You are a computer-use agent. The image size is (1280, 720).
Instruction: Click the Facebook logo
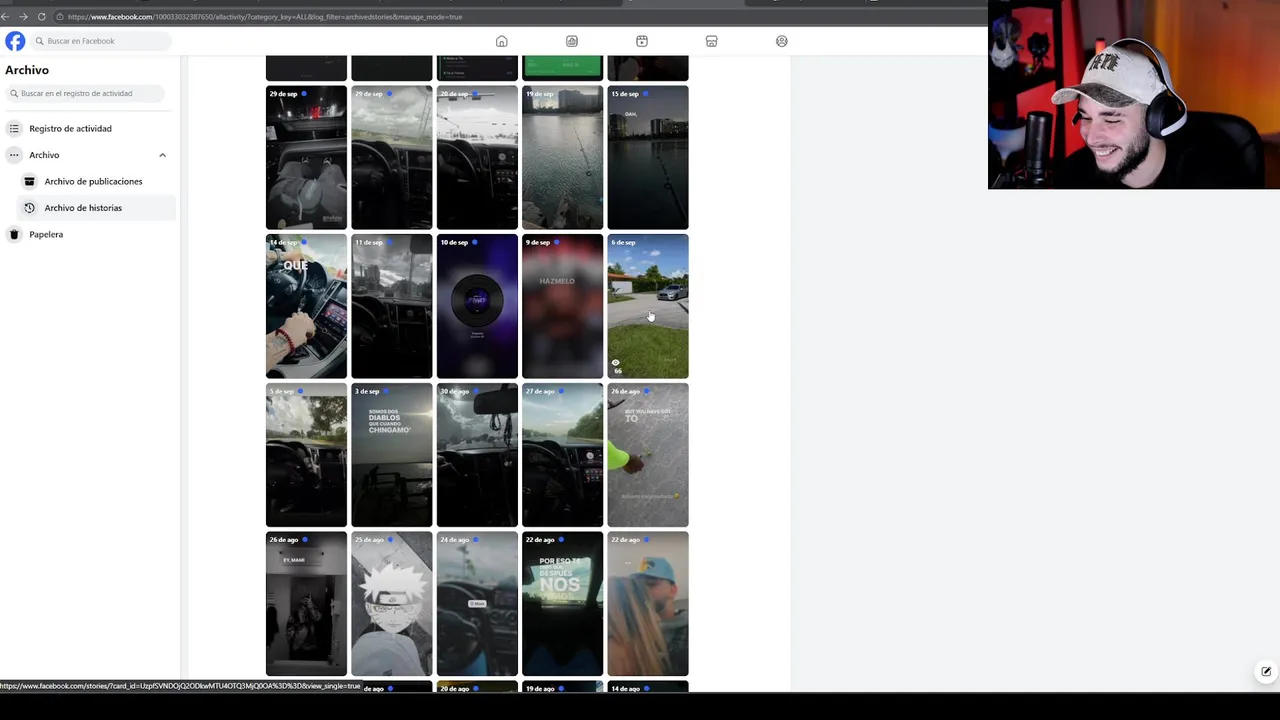click(x=15, y=41)
